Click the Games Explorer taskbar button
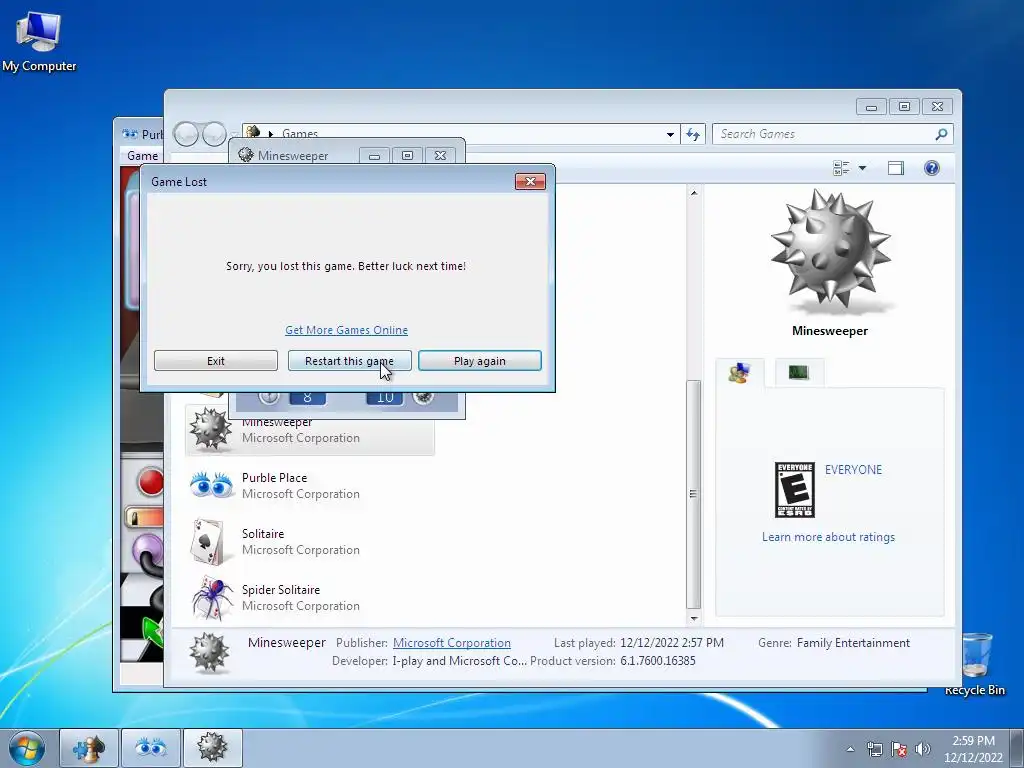The image size is (1024, 768). click(89, 748)
